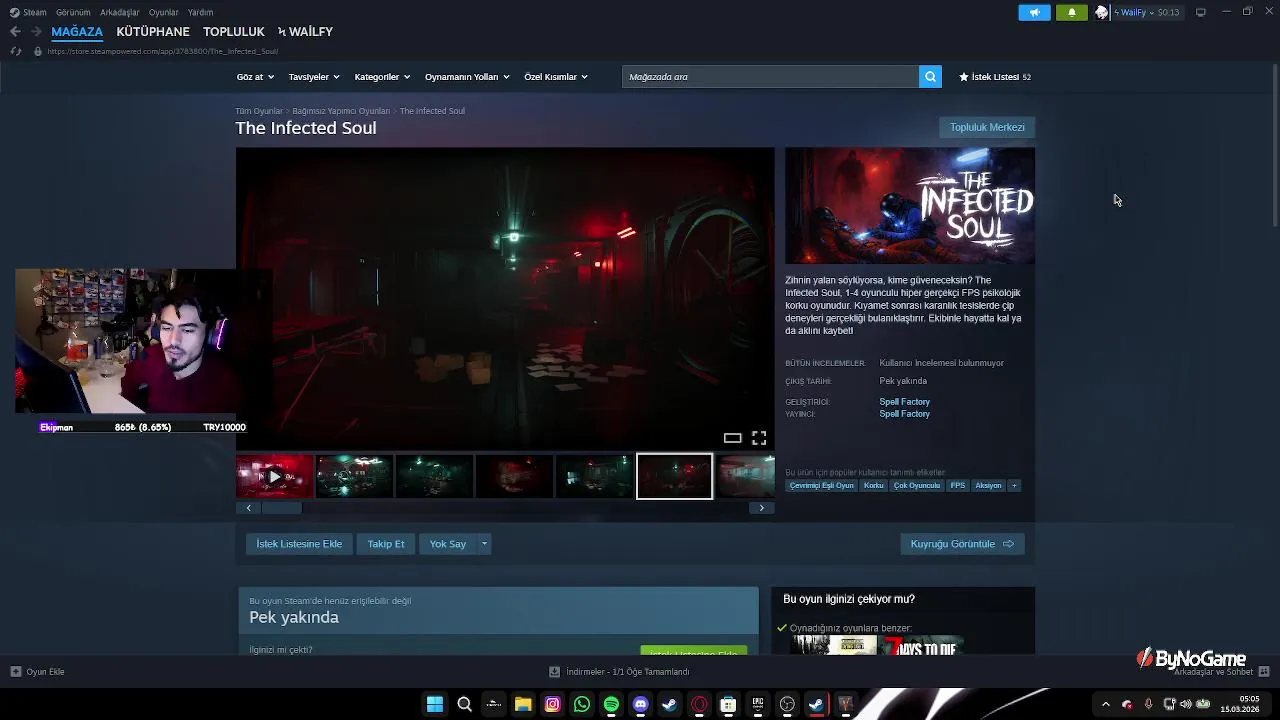The height and width of the screenshot is (720, 1280).
Task: Open Instagram from taskbar
Action: [552, 705]
